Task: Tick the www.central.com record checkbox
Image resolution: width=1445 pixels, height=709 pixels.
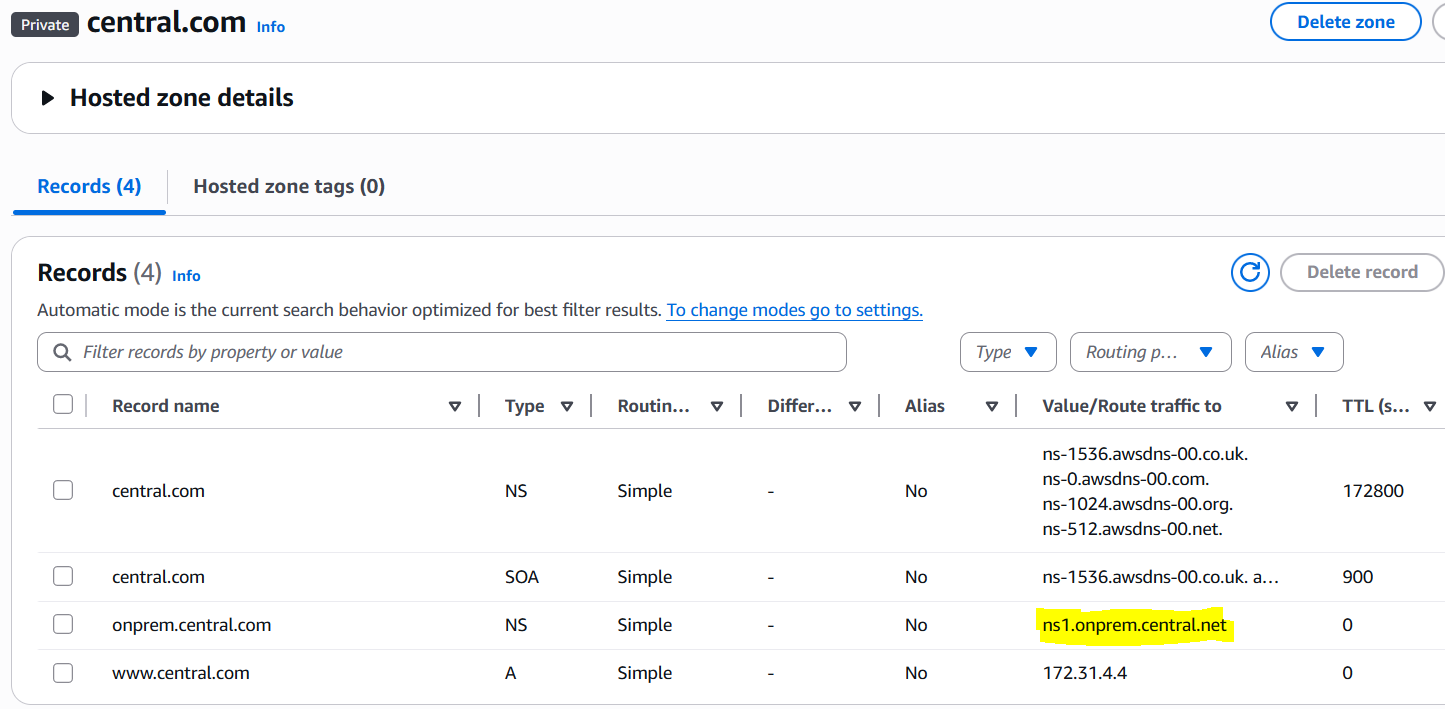Action: 63,673
